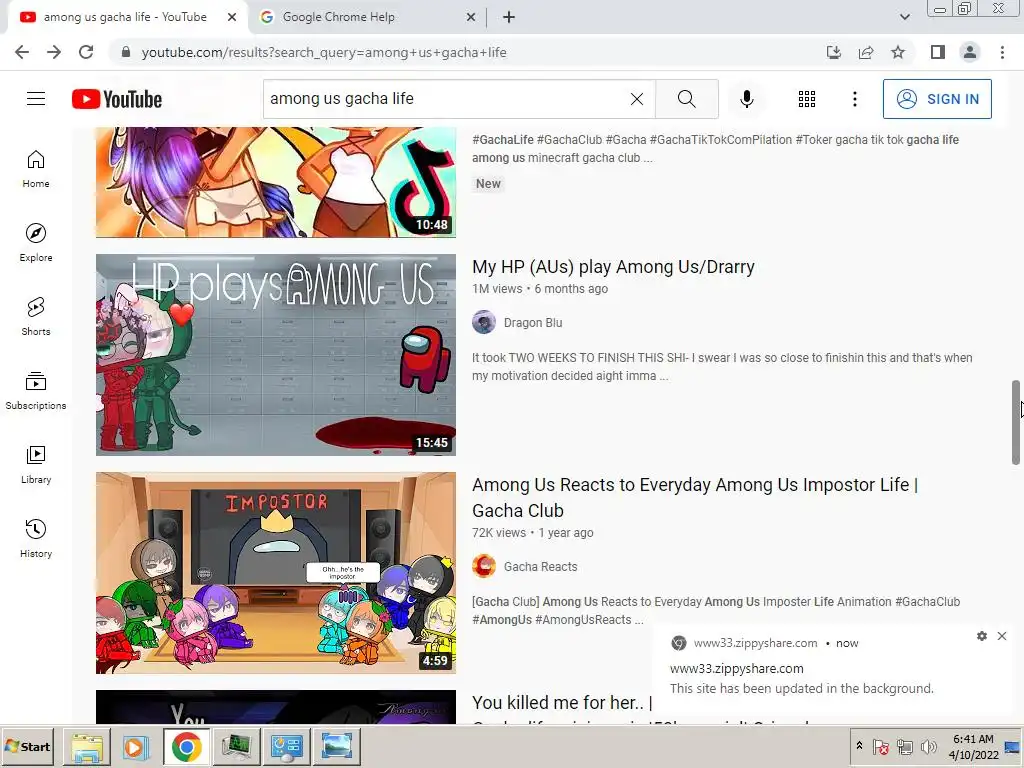
Task: Close the Google Chrome Help tab
Action: point(471,17)
